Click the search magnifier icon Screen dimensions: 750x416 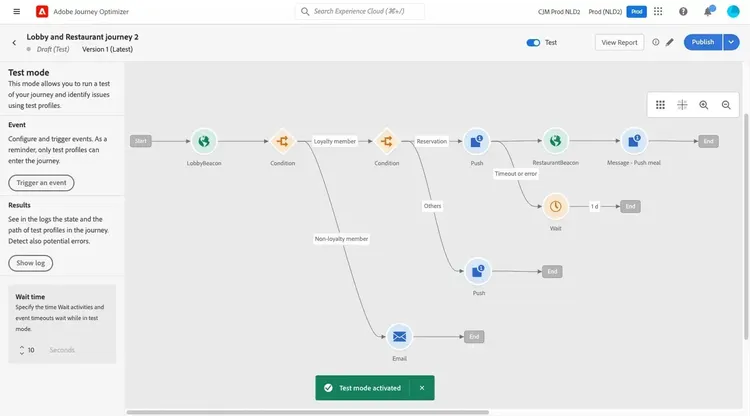coord(305,11)
